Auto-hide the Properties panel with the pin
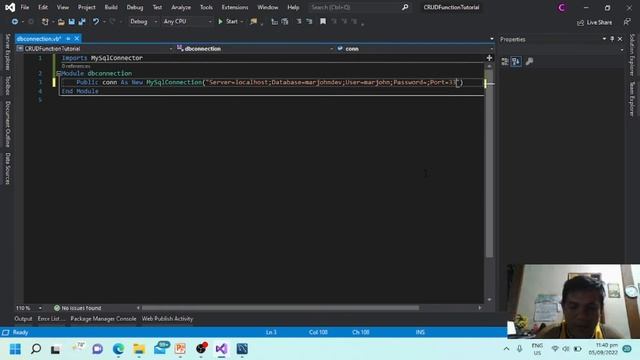The height and width of the screenshot is (360, 640). tap(612, 39)
